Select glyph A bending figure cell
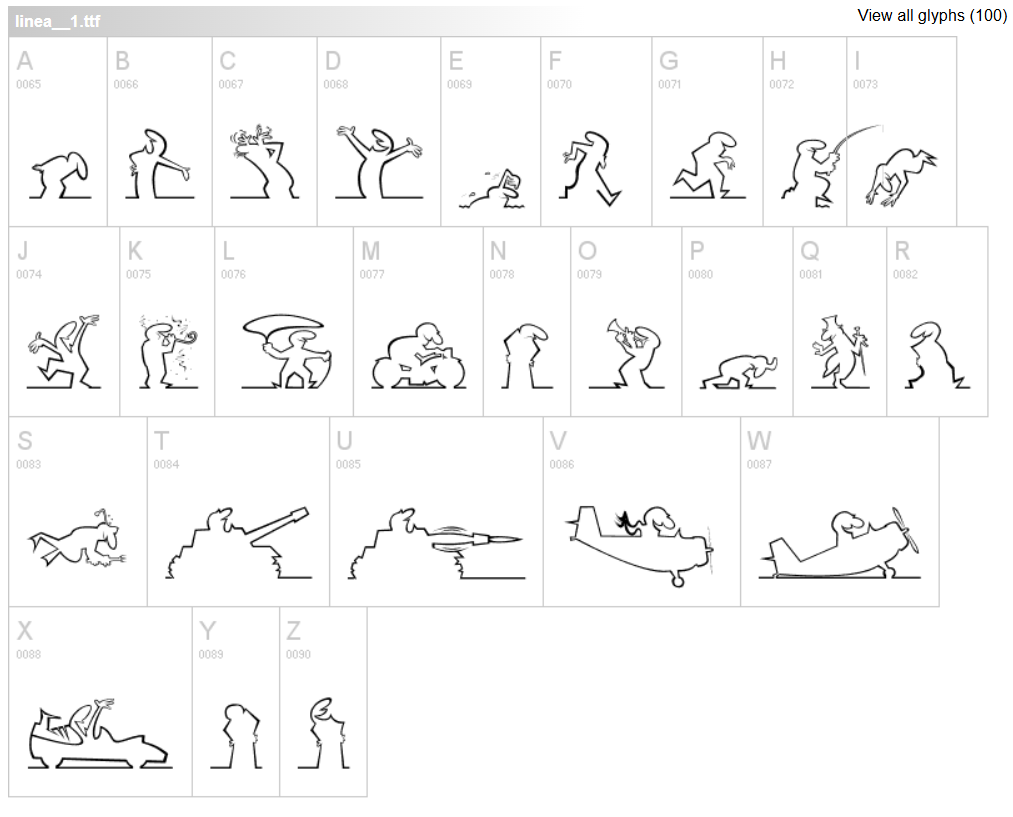 (x=58, y=132)
